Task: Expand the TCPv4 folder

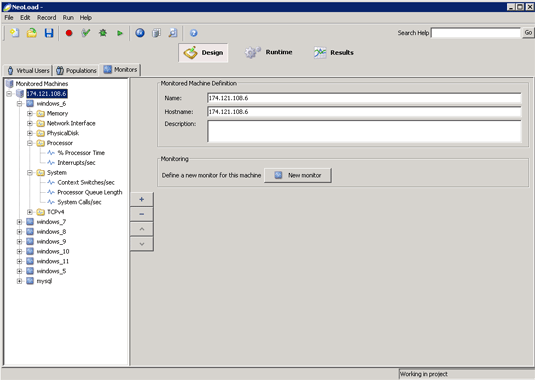Action: click(x=30, y=212)
